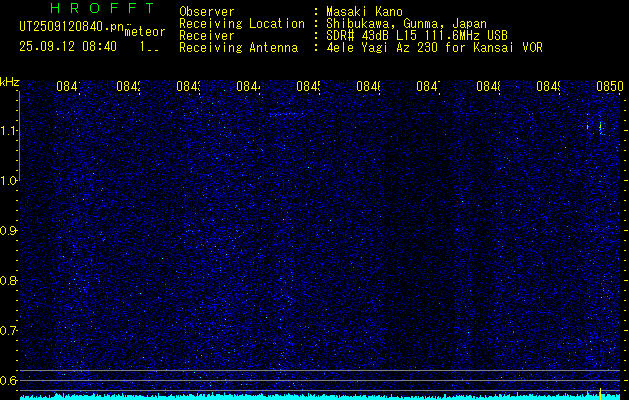Click the 'meteor' label
629x400 pixels.
pos(145,32)
